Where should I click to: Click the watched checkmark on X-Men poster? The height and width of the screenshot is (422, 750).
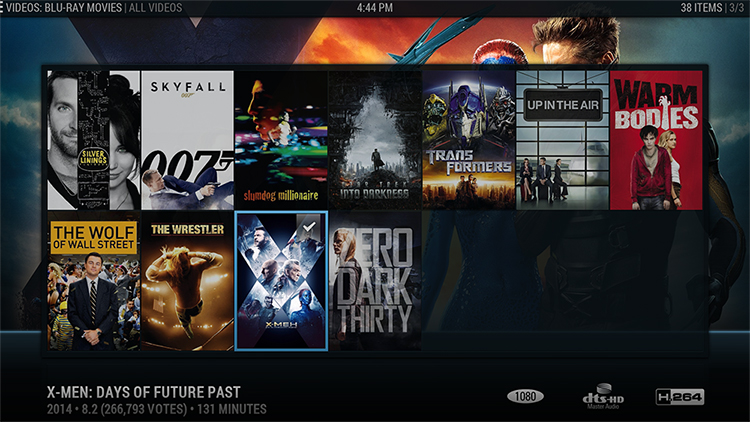[309, 225]
